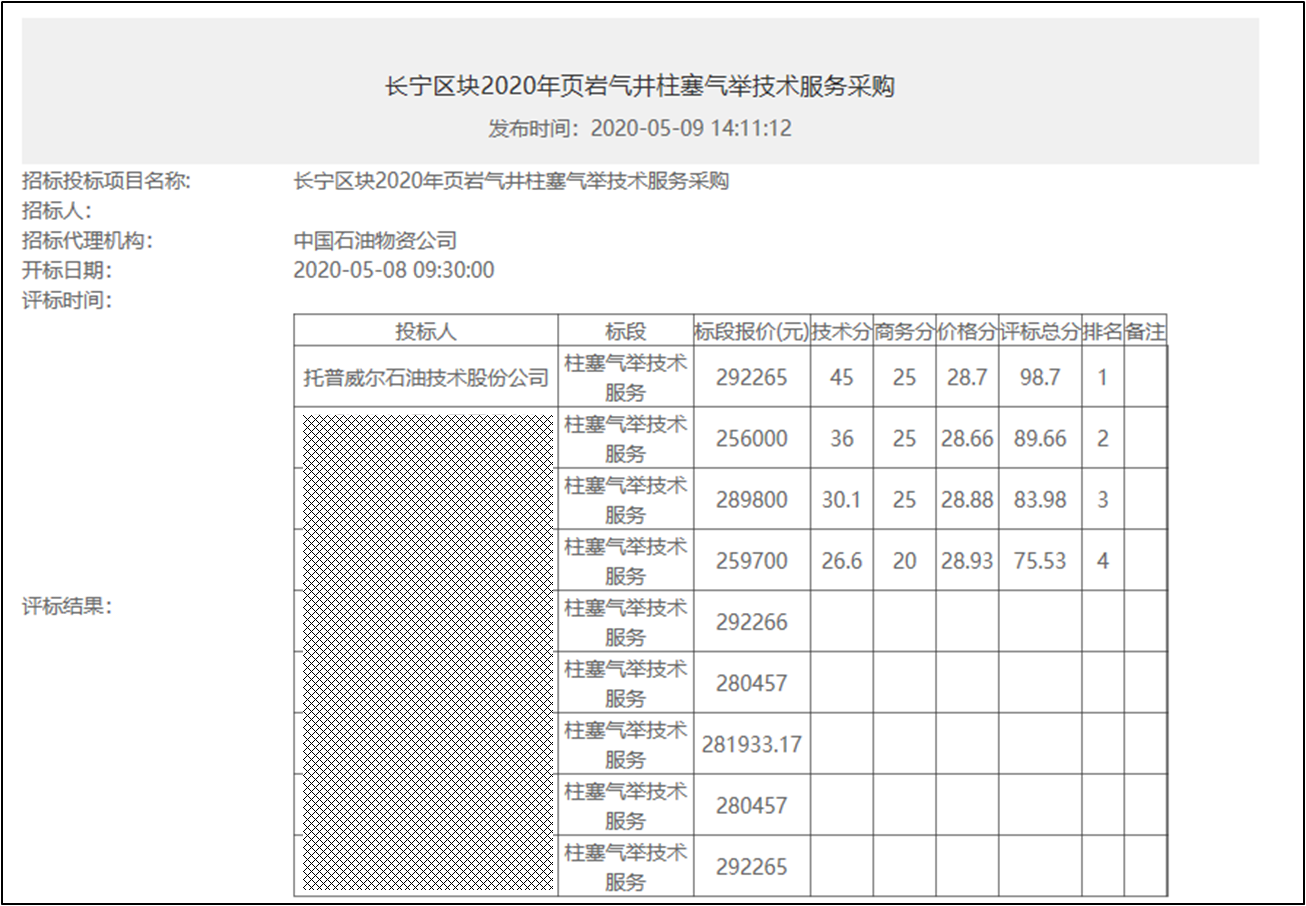Click price score 28.66
Image resolution: width=1306 pixels, height=906 pixels.
click(967, 438)
